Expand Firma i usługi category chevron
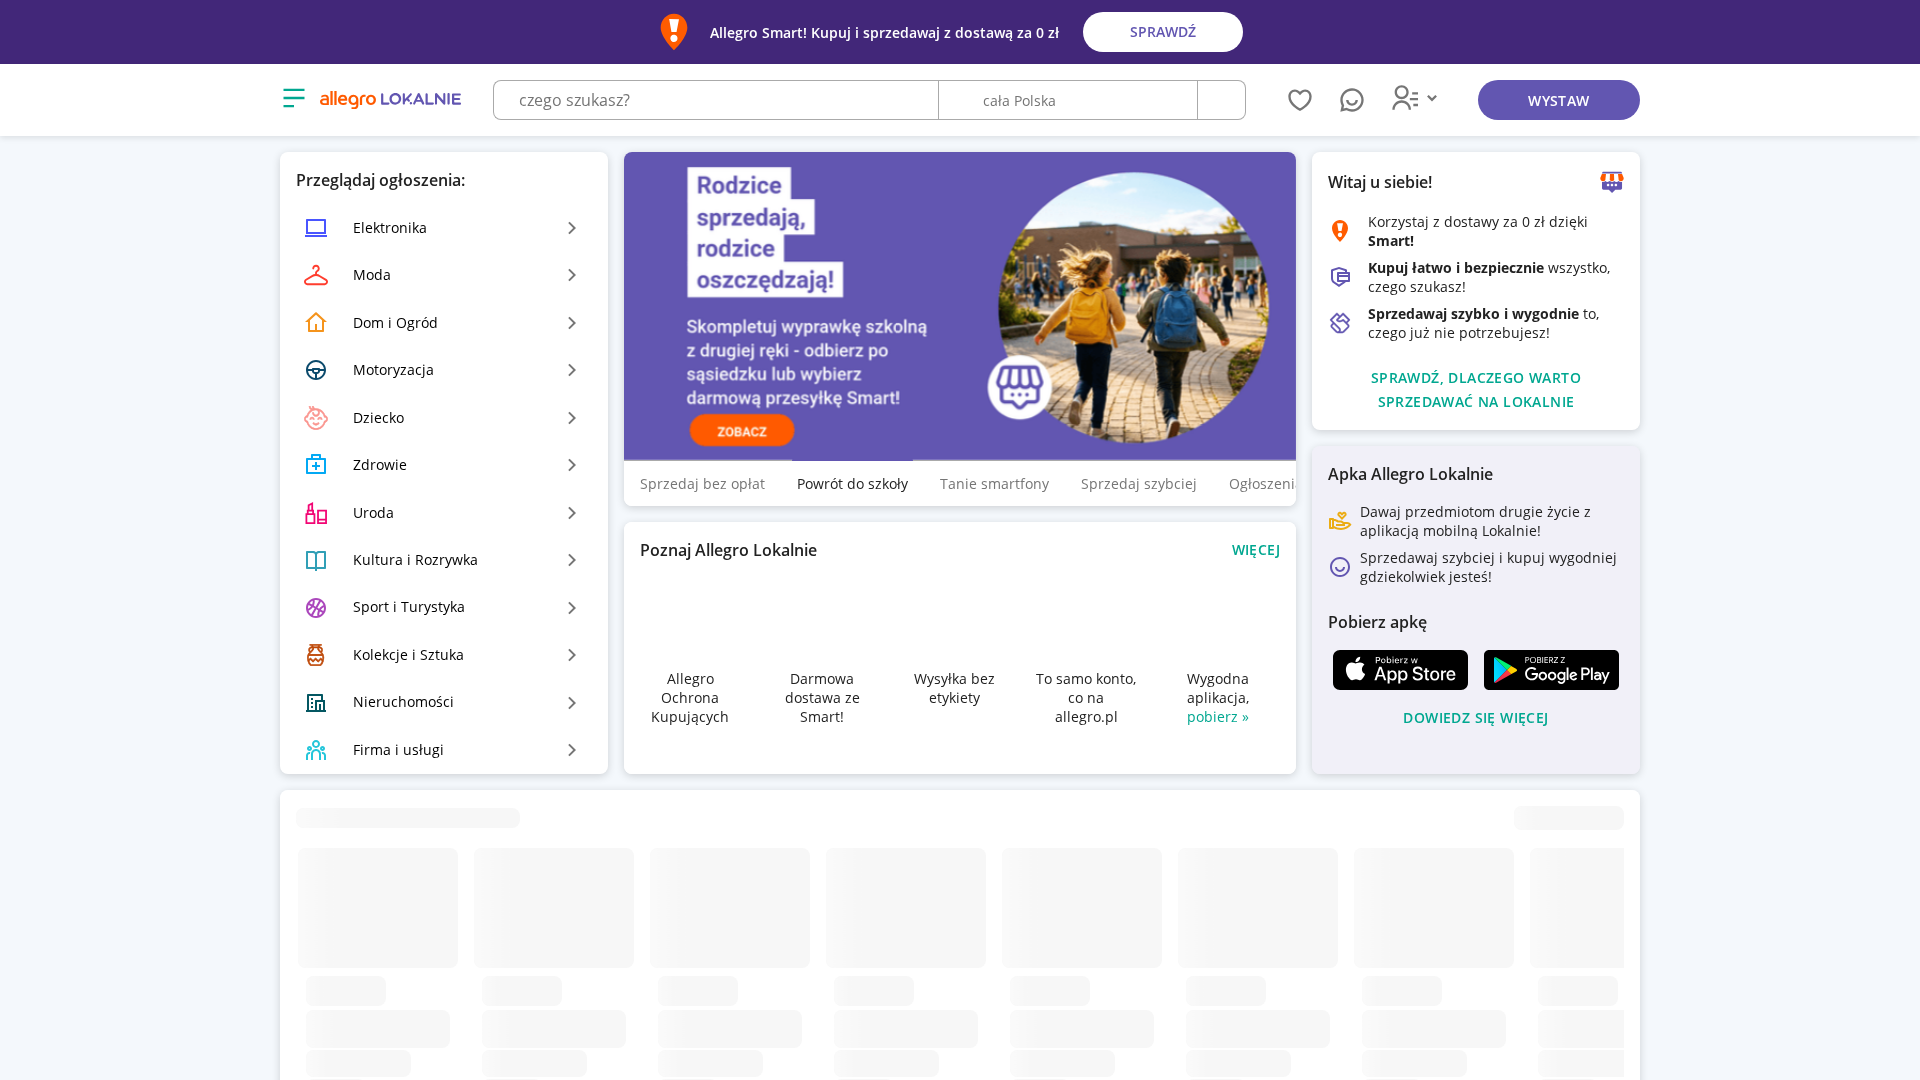 click(572, 750)
